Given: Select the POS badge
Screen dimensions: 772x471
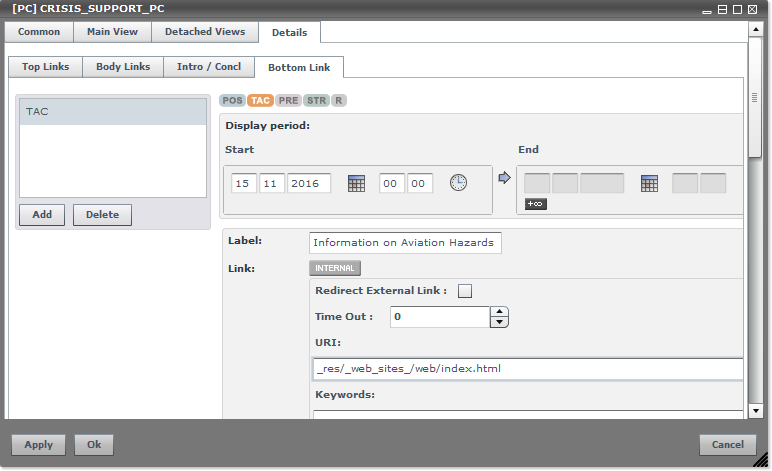Looking at the screenshot, I should click(232, 100).
